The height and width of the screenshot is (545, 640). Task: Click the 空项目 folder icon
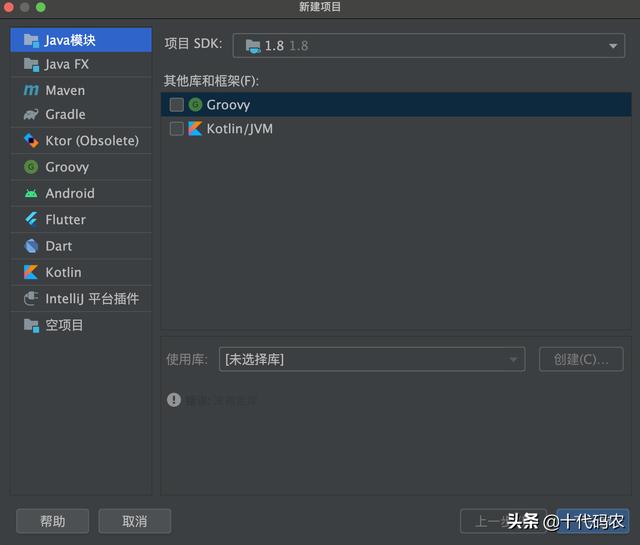[x=31, y=325]
